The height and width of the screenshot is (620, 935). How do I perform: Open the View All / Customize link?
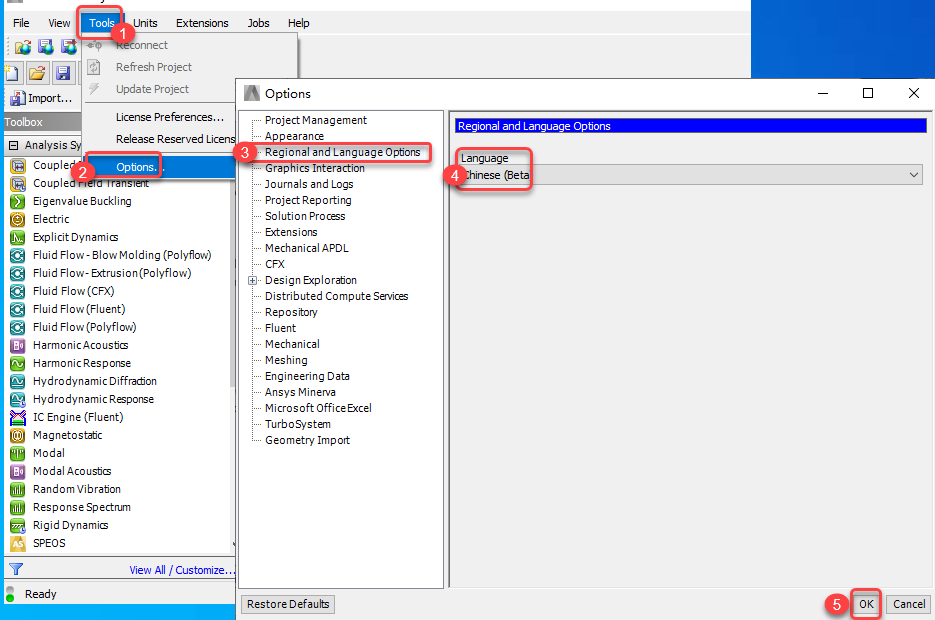pos(181,570)
